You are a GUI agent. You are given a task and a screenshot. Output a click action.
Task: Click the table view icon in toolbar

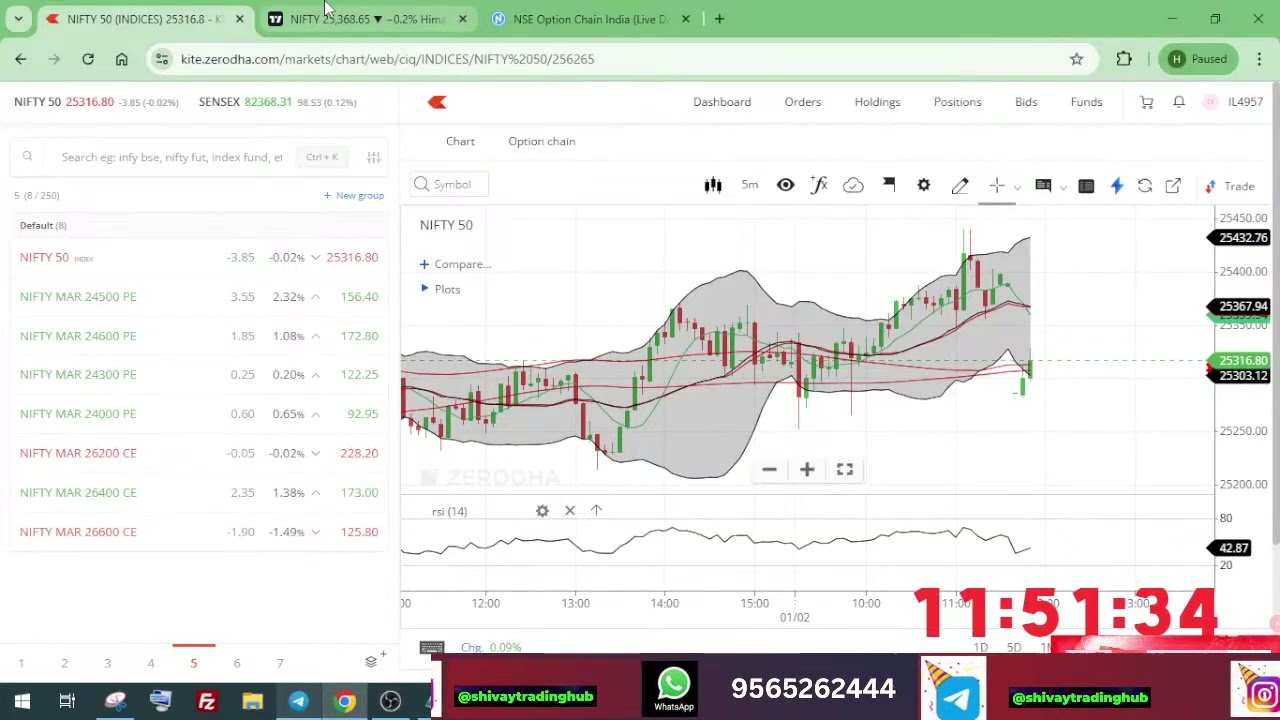(x=1086, y=186)
